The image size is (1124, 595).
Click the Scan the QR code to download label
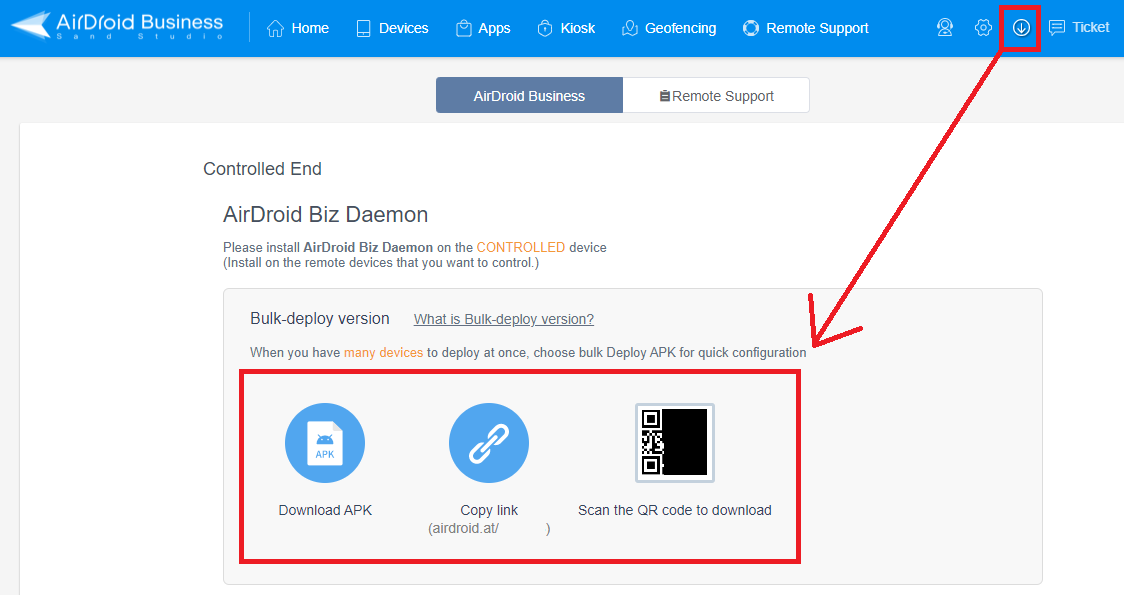tap(675, 510)
